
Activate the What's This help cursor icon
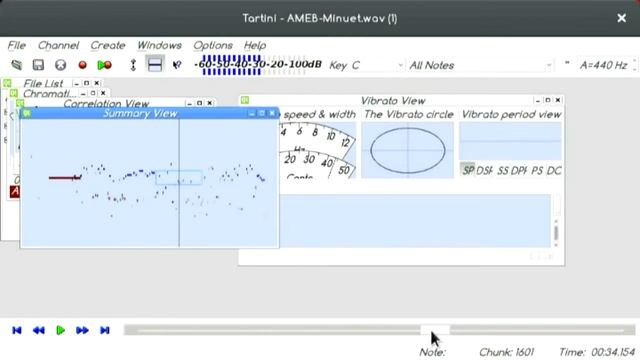(177, 65)
